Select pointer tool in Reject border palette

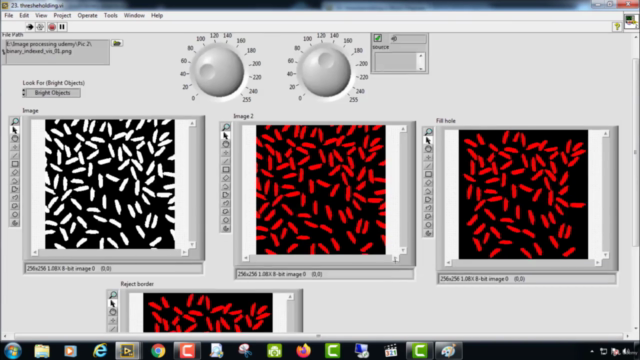click(113, 304)
